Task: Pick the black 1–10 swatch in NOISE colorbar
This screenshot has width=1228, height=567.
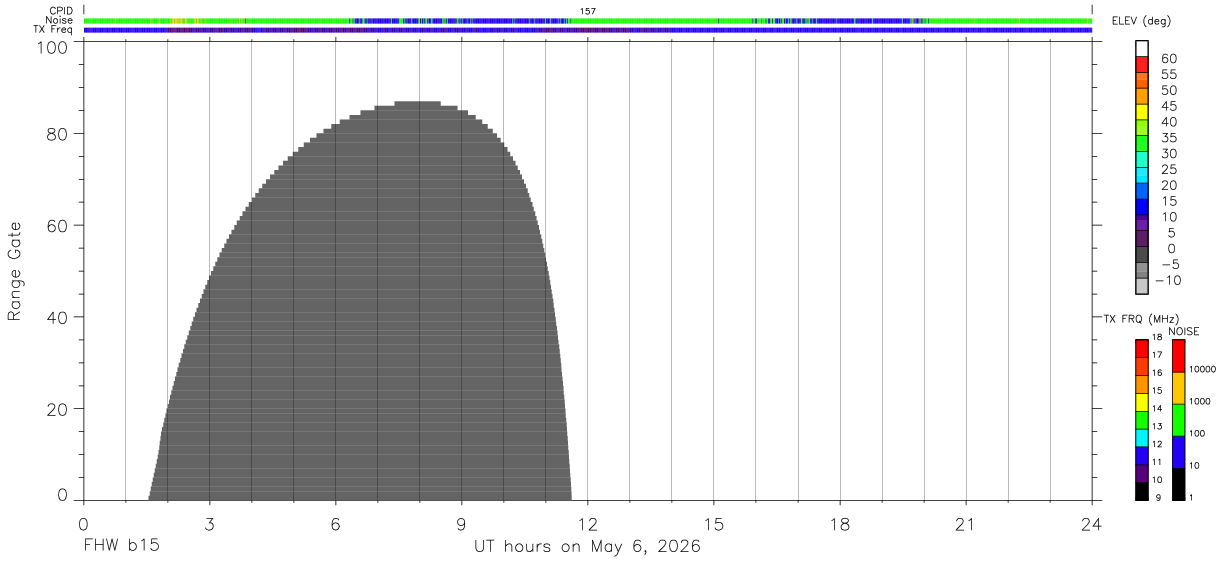Action: 1178,484
